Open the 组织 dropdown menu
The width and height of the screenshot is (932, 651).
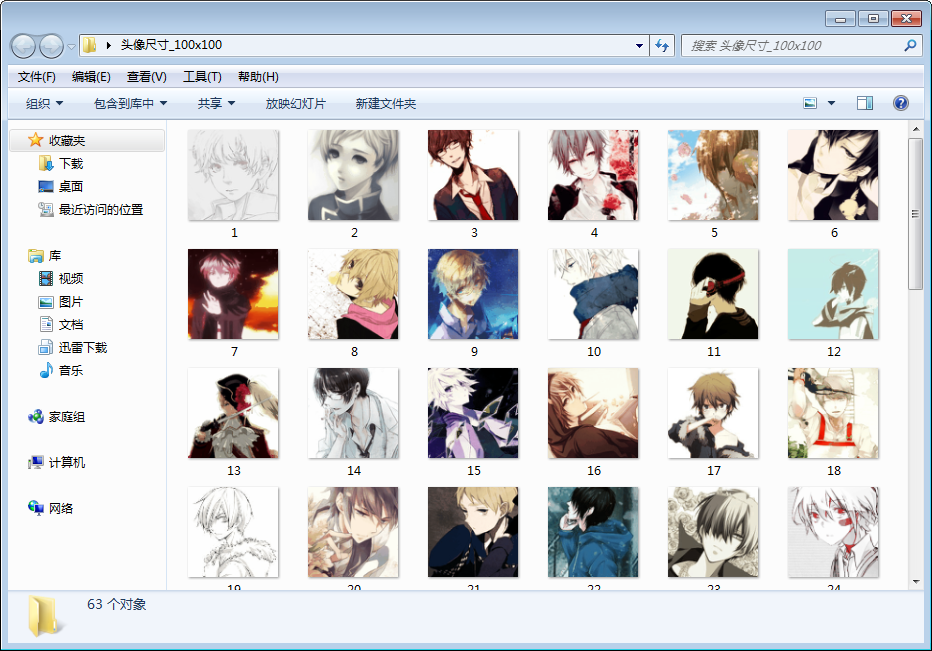click(45, 103)
